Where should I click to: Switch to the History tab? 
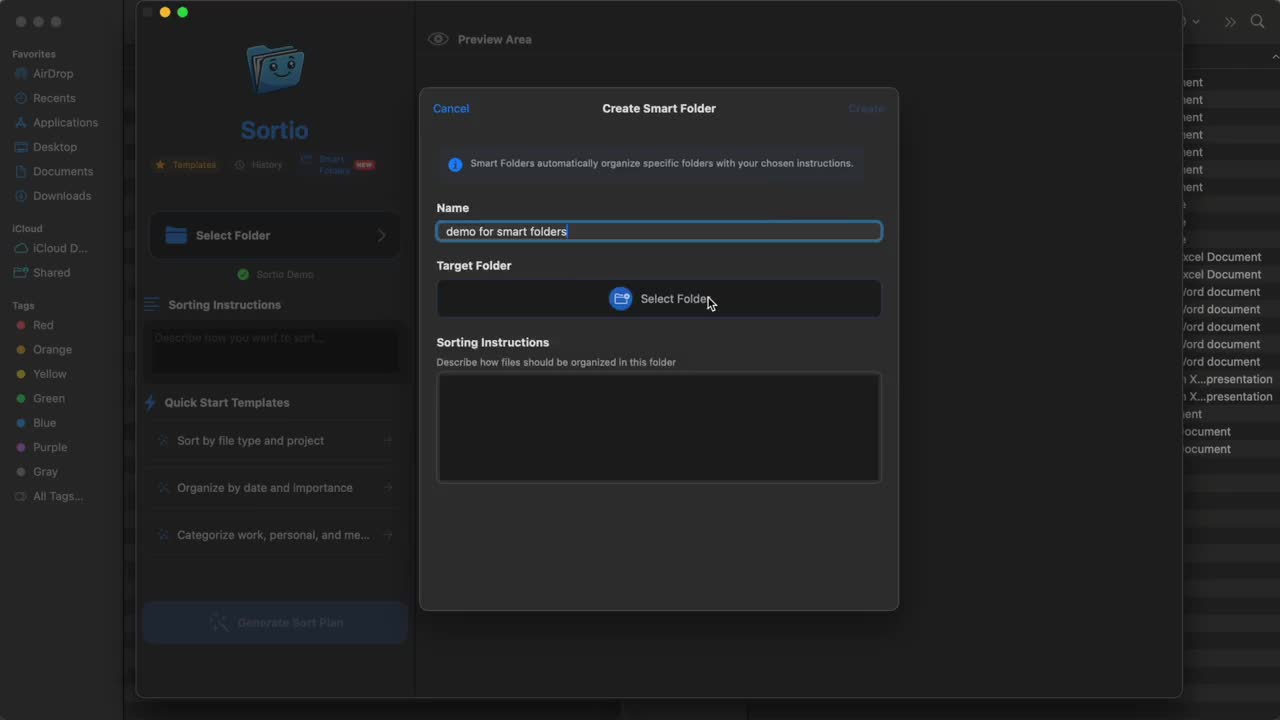(x=259, y=165)
